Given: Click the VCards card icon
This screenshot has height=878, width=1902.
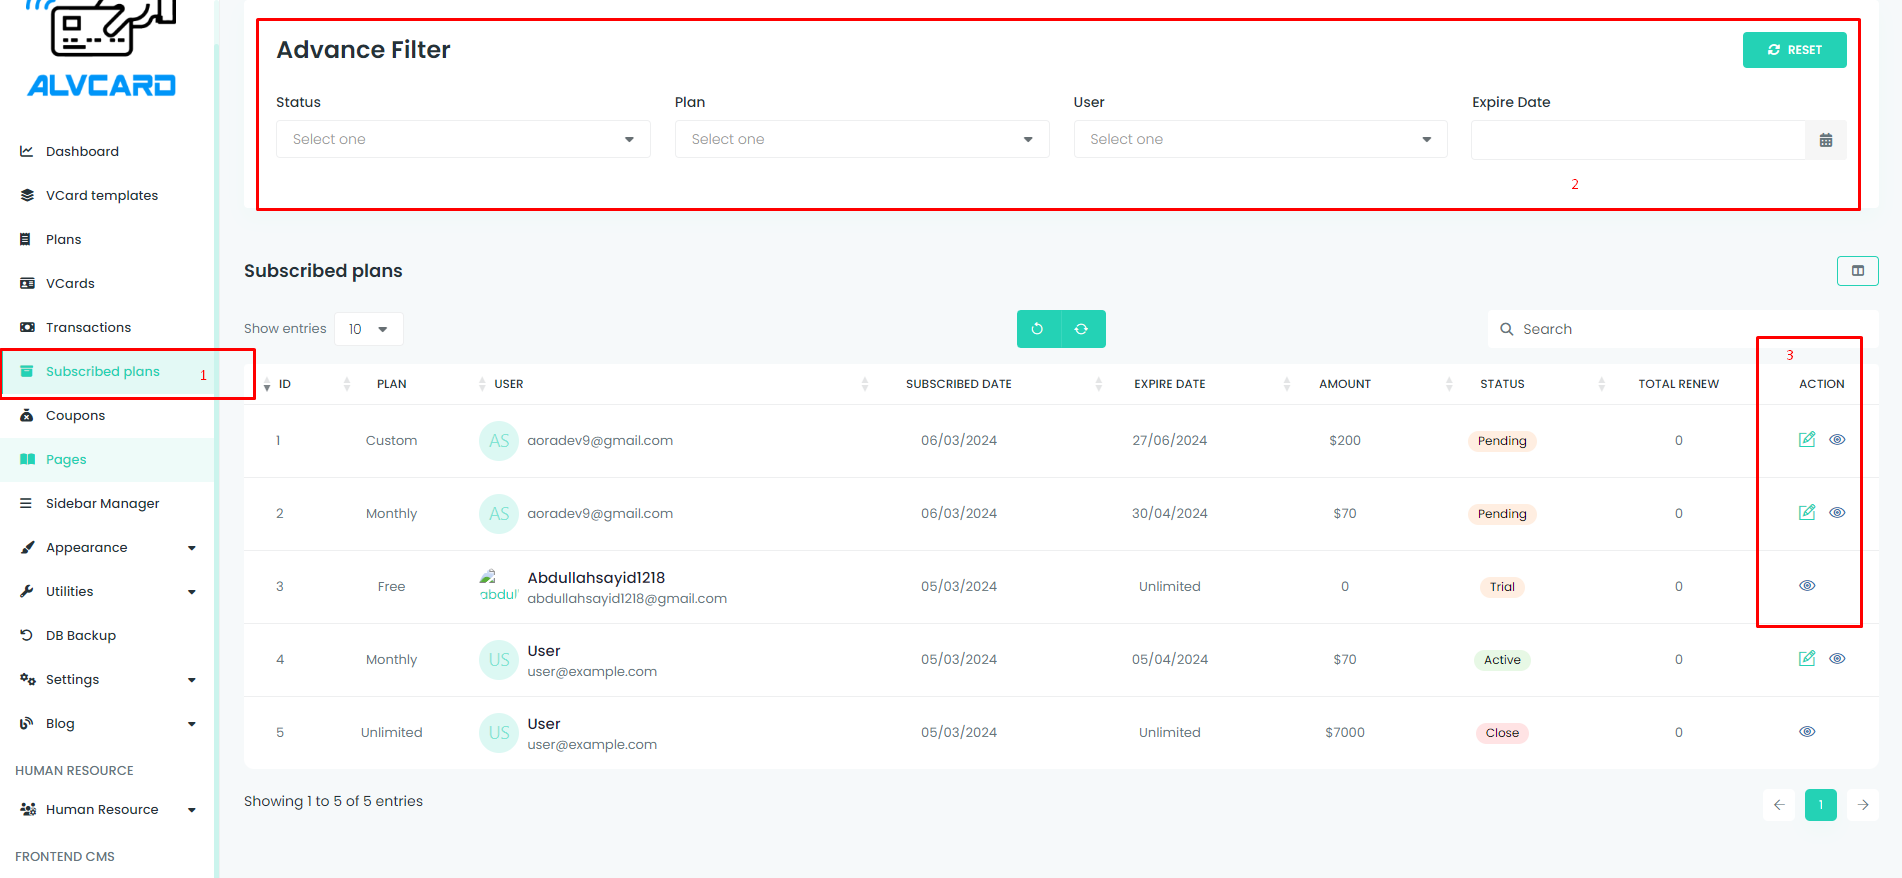Looking at the screenshot, I should (x=27, y=283).
